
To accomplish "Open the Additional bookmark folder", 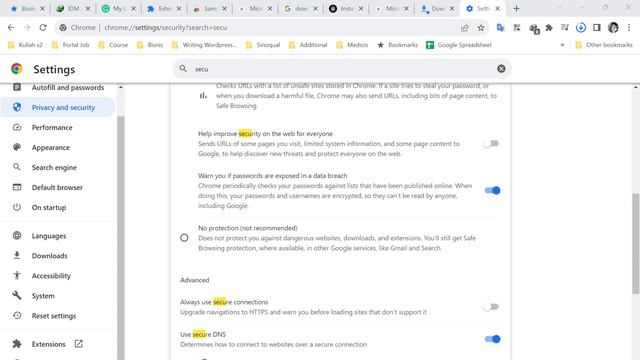I will pos(308,45).
